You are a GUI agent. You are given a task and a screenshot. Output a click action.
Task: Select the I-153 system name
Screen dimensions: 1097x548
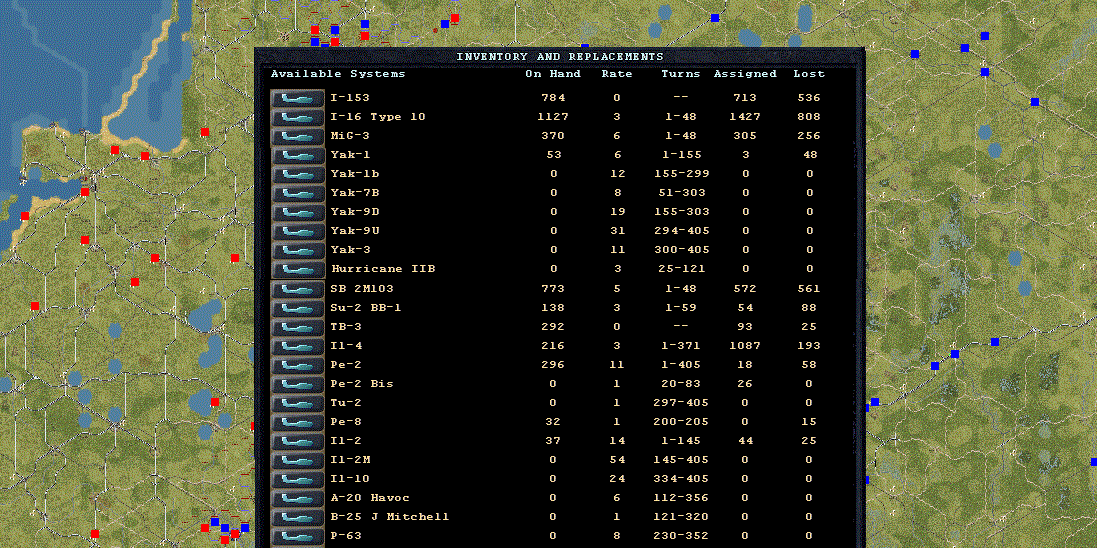[350, 98]
